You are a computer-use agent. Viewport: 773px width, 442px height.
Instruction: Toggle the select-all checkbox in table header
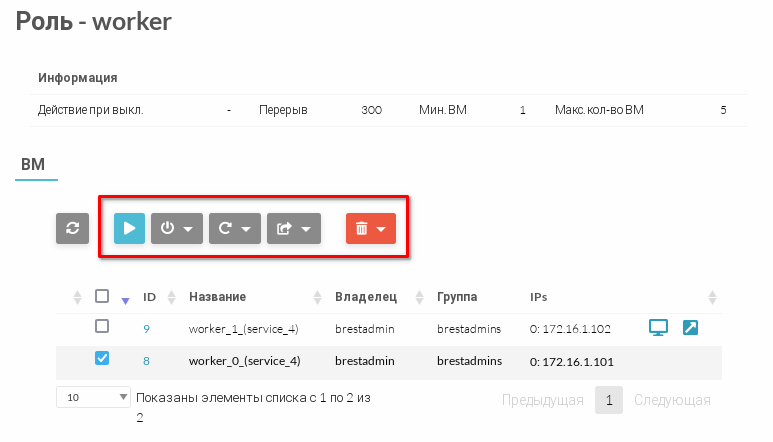pyautogui.click(x=101, y=296)
